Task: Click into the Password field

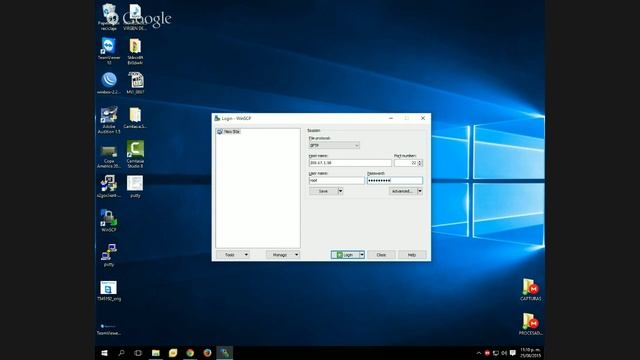Action: 395,180
